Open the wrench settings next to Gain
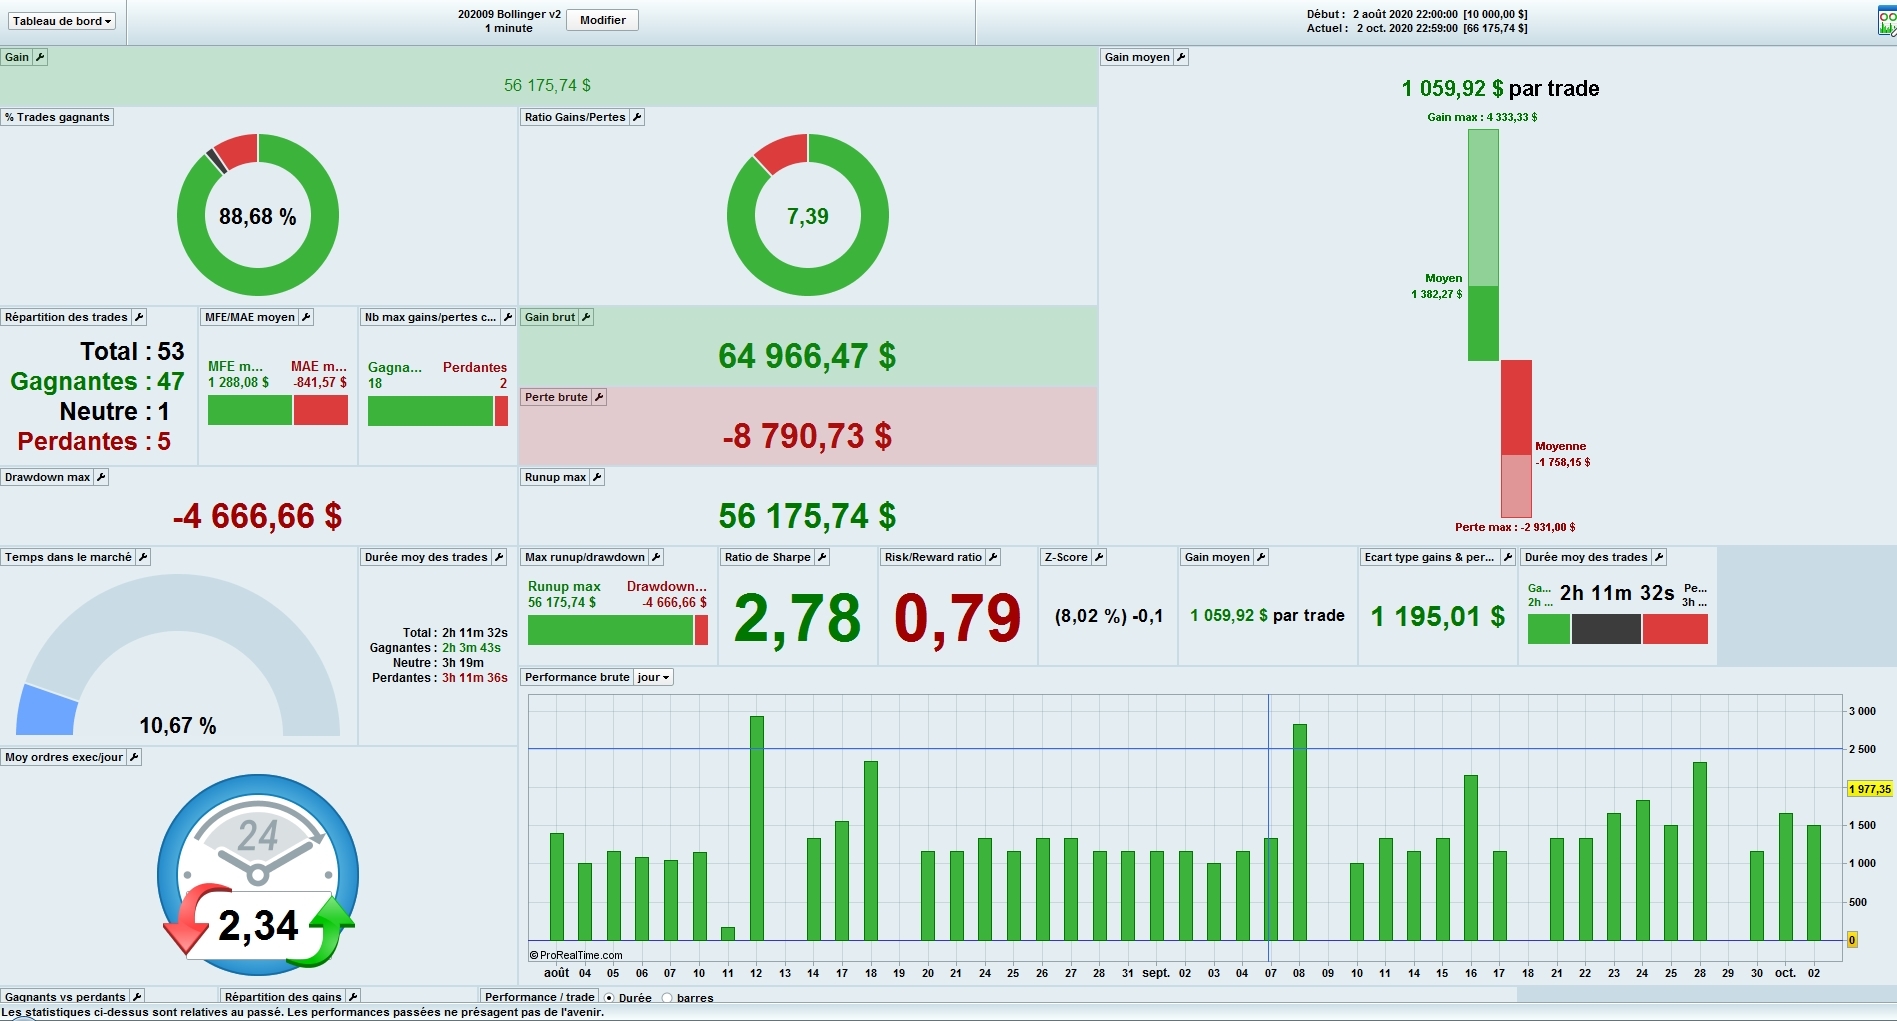 [40, 57]
